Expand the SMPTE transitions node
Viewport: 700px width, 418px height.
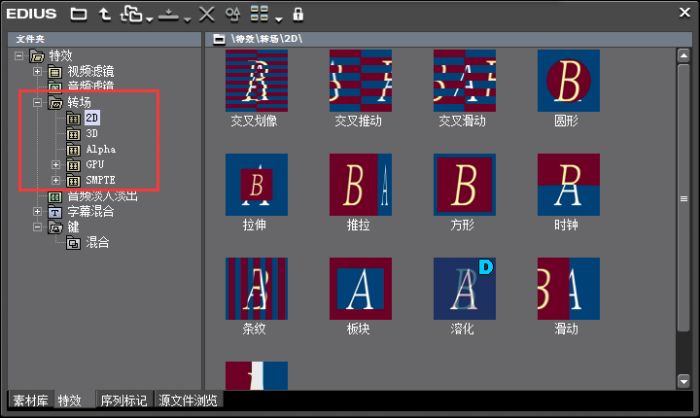point(56,180)
